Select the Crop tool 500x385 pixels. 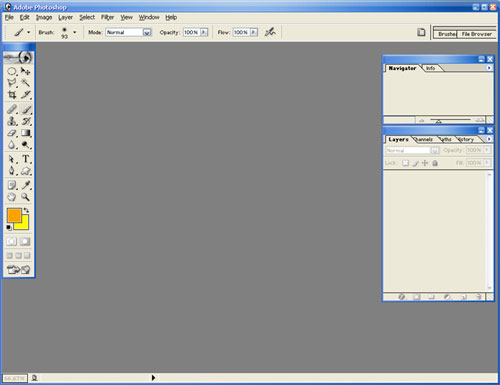[12, 95]
